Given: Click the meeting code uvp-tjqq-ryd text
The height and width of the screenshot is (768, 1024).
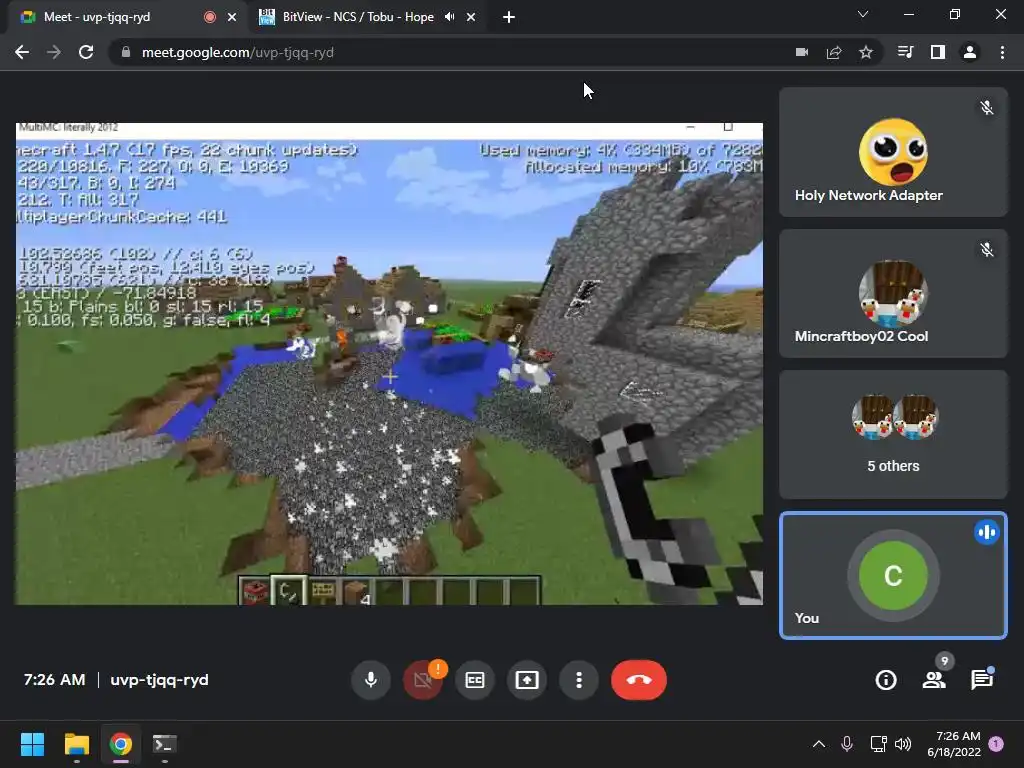Looking at the screenshot, I should pos(159,680).
